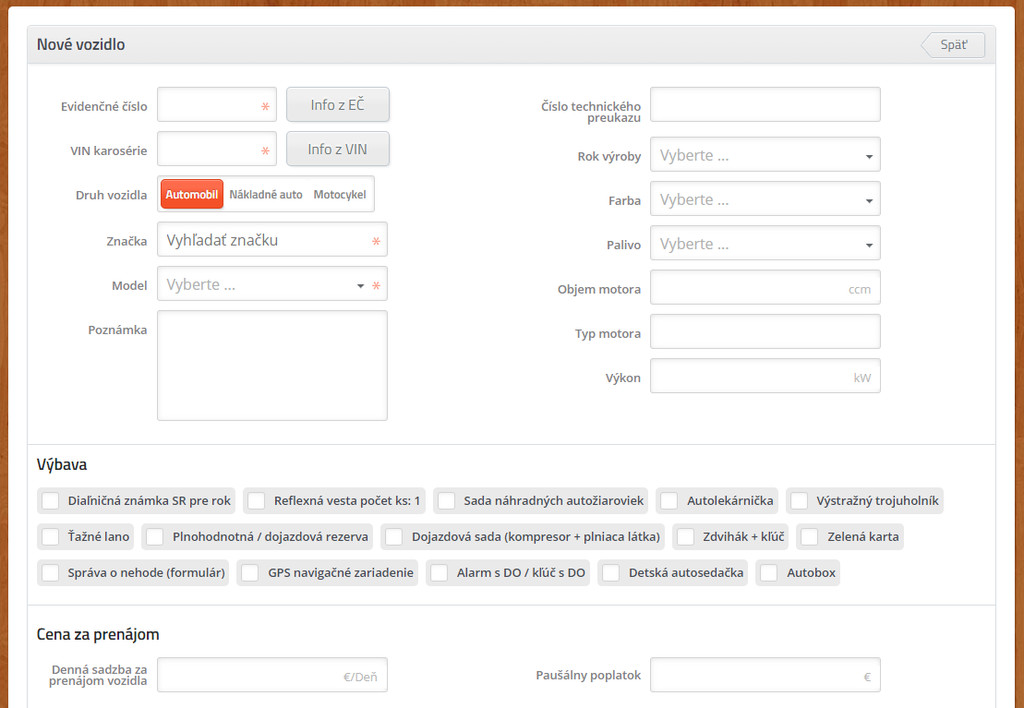Focus the Vyhľadať značku search field
The width and height of the screenshot is (1024, 708).
coord(265,240)
